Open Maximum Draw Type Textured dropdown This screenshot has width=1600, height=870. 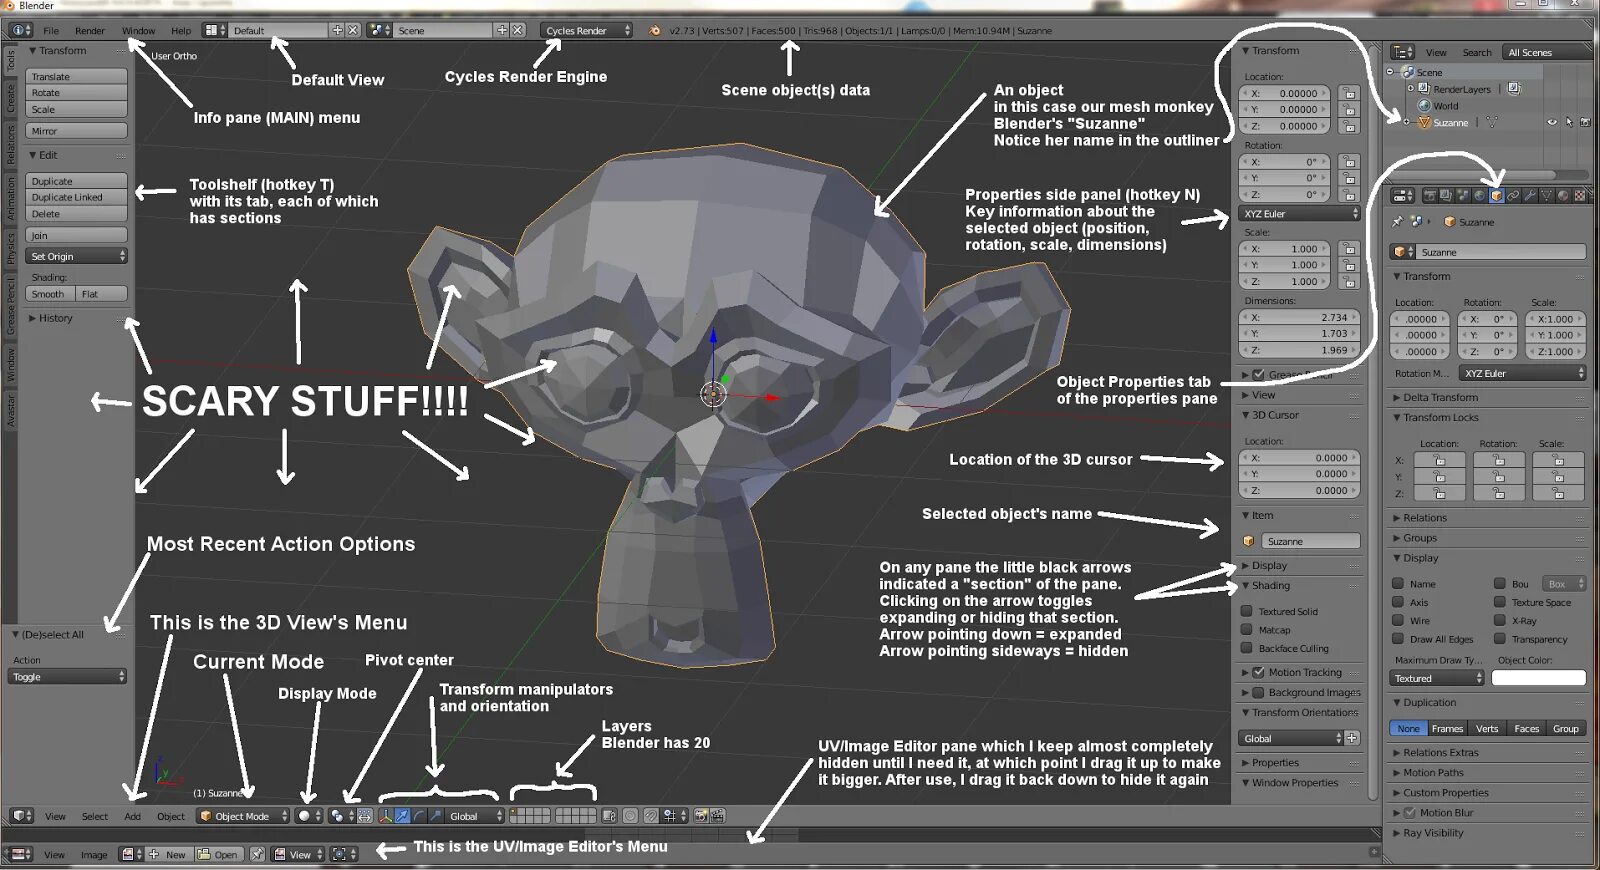(1438, 678)
